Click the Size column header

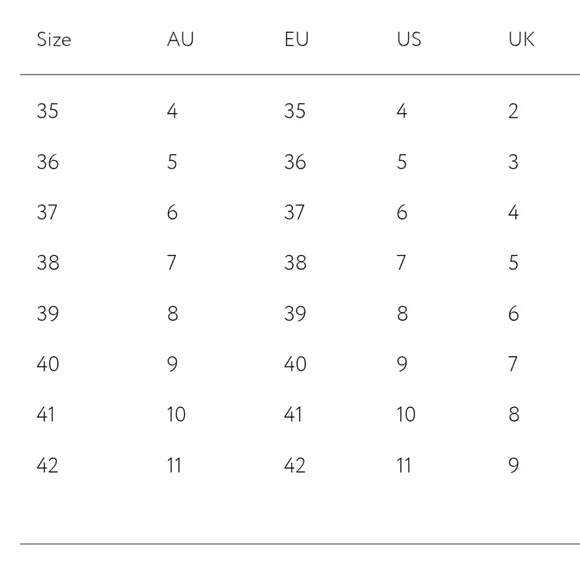54,39
